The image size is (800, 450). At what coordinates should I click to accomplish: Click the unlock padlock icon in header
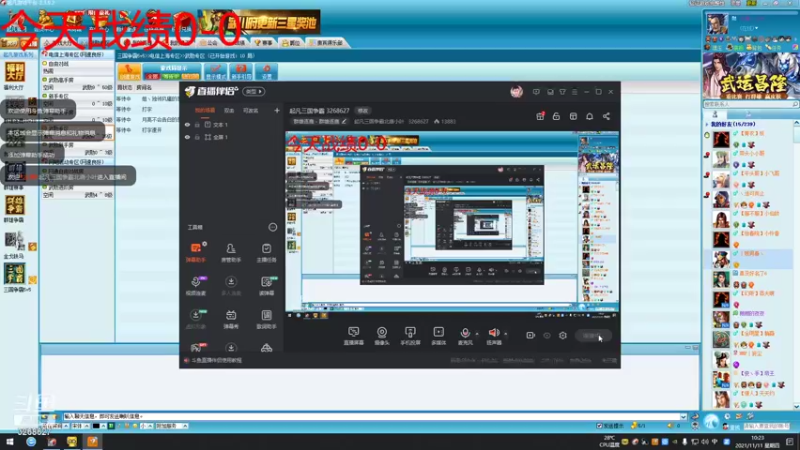click(556, 116)
